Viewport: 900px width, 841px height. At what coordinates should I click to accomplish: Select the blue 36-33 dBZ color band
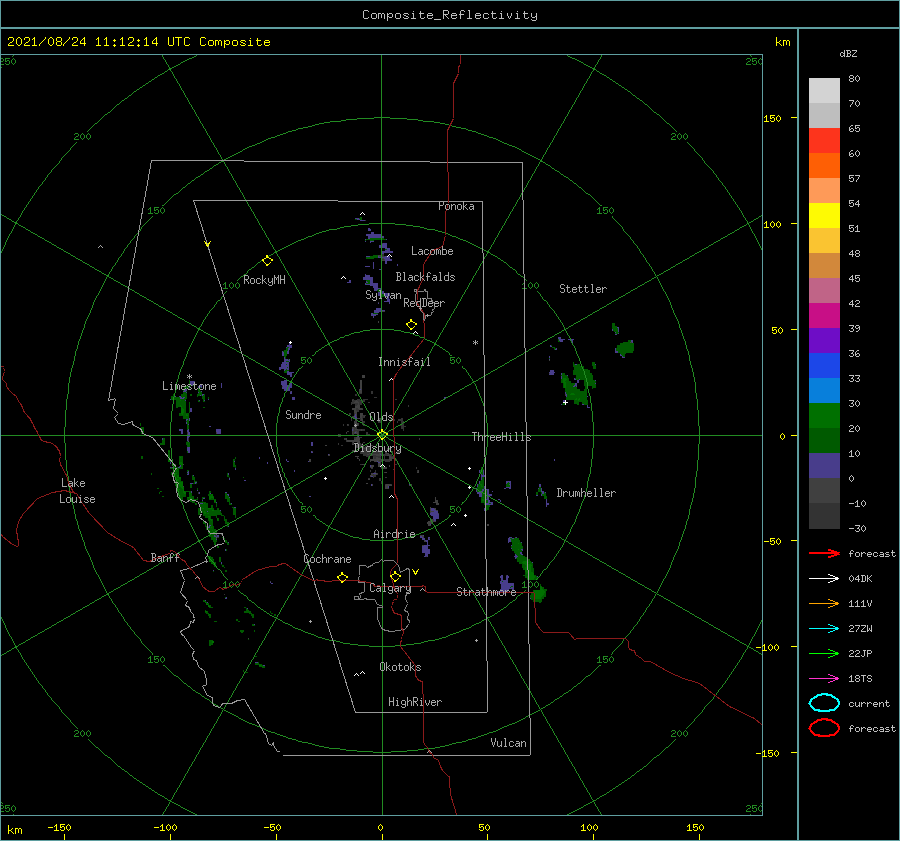point(824,366)
